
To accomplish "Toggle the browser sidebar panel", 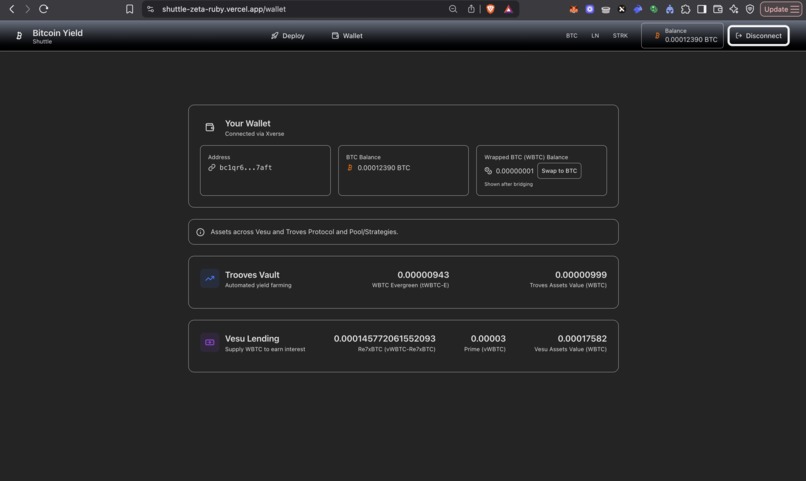I will 702,9.
